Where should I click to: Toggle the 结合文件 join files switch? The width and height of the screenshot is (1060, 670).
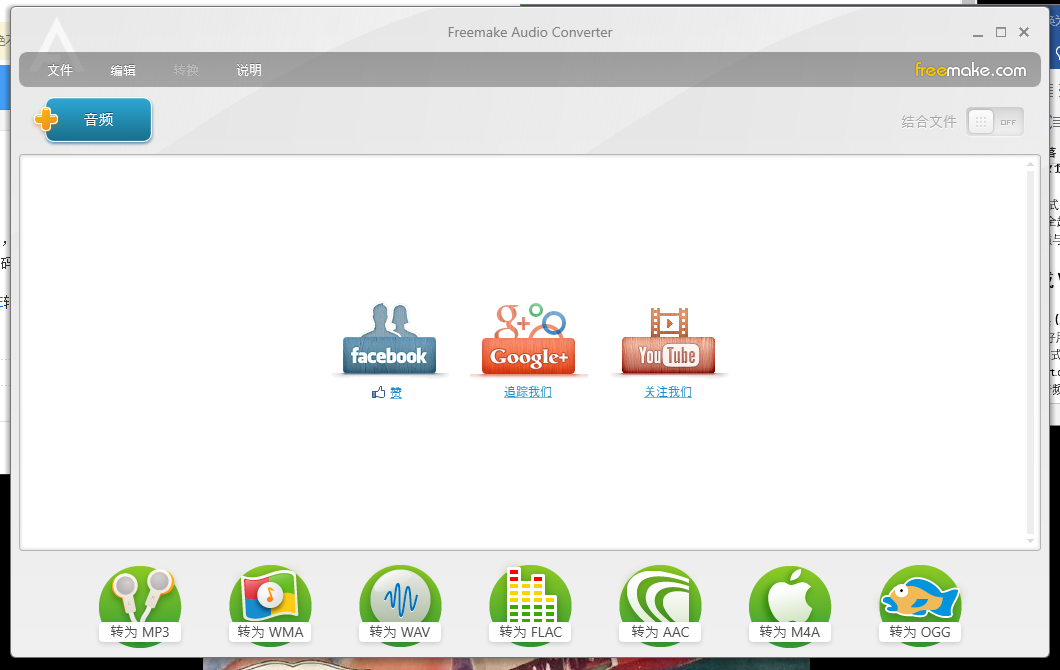tap(994, 122)
